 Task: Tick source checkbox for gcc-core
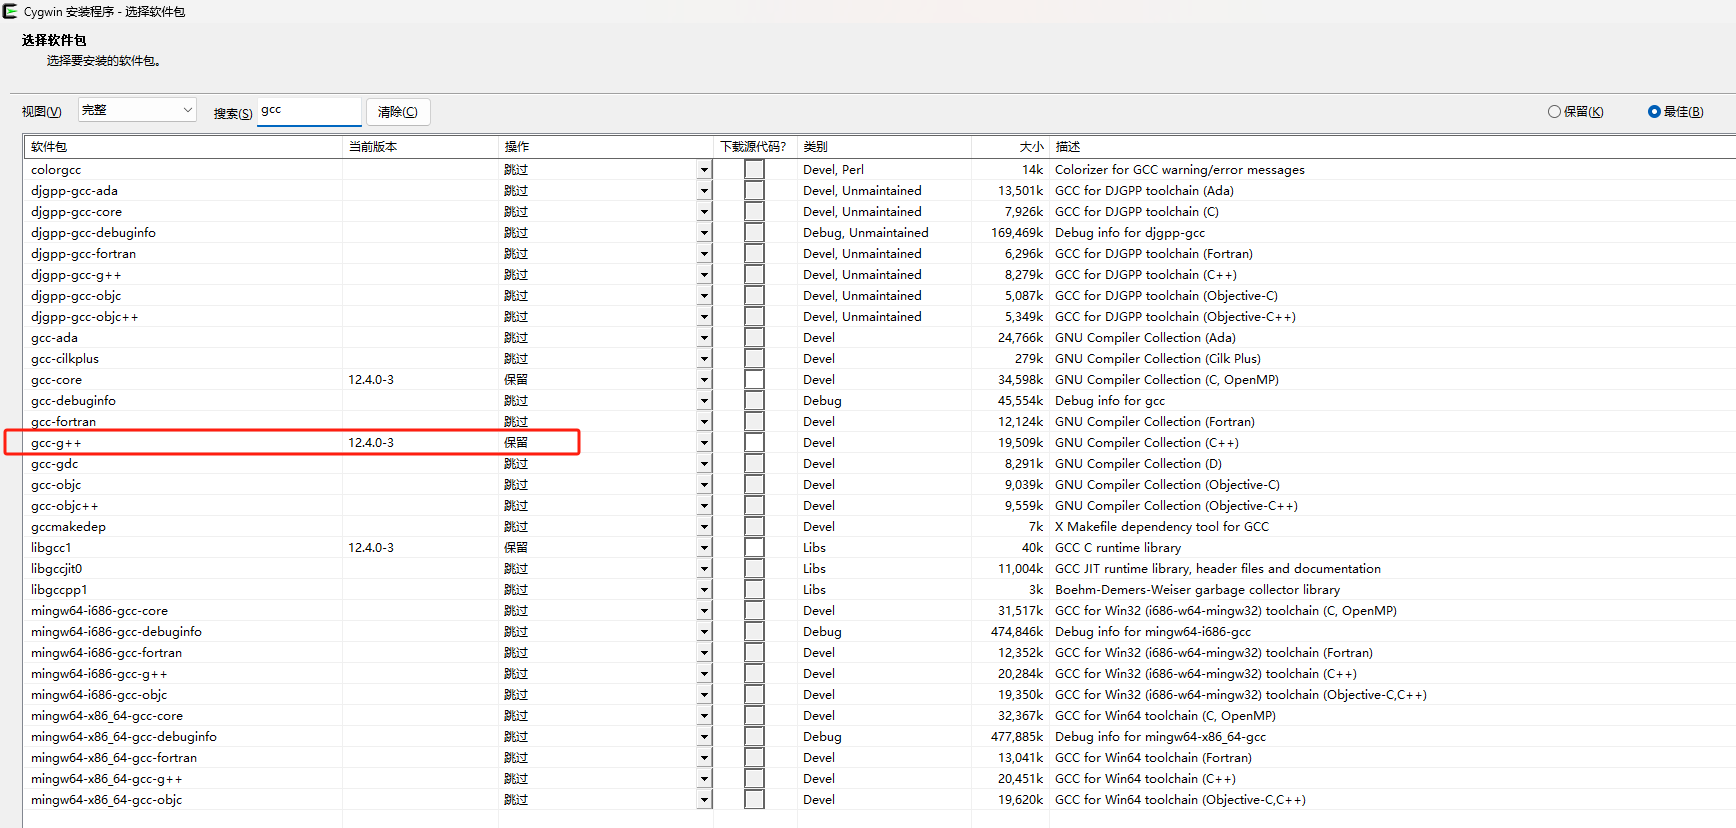754,380
